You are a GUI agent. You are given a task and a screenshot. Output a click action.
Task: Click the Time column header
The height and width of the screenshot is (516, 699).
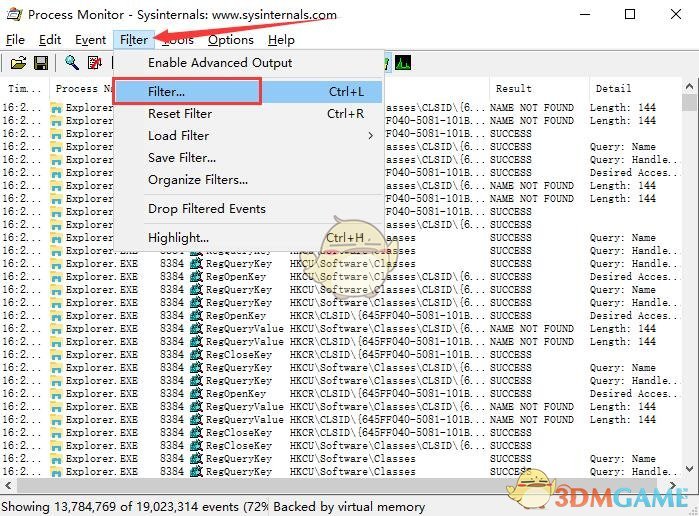(x=25, y=88)
